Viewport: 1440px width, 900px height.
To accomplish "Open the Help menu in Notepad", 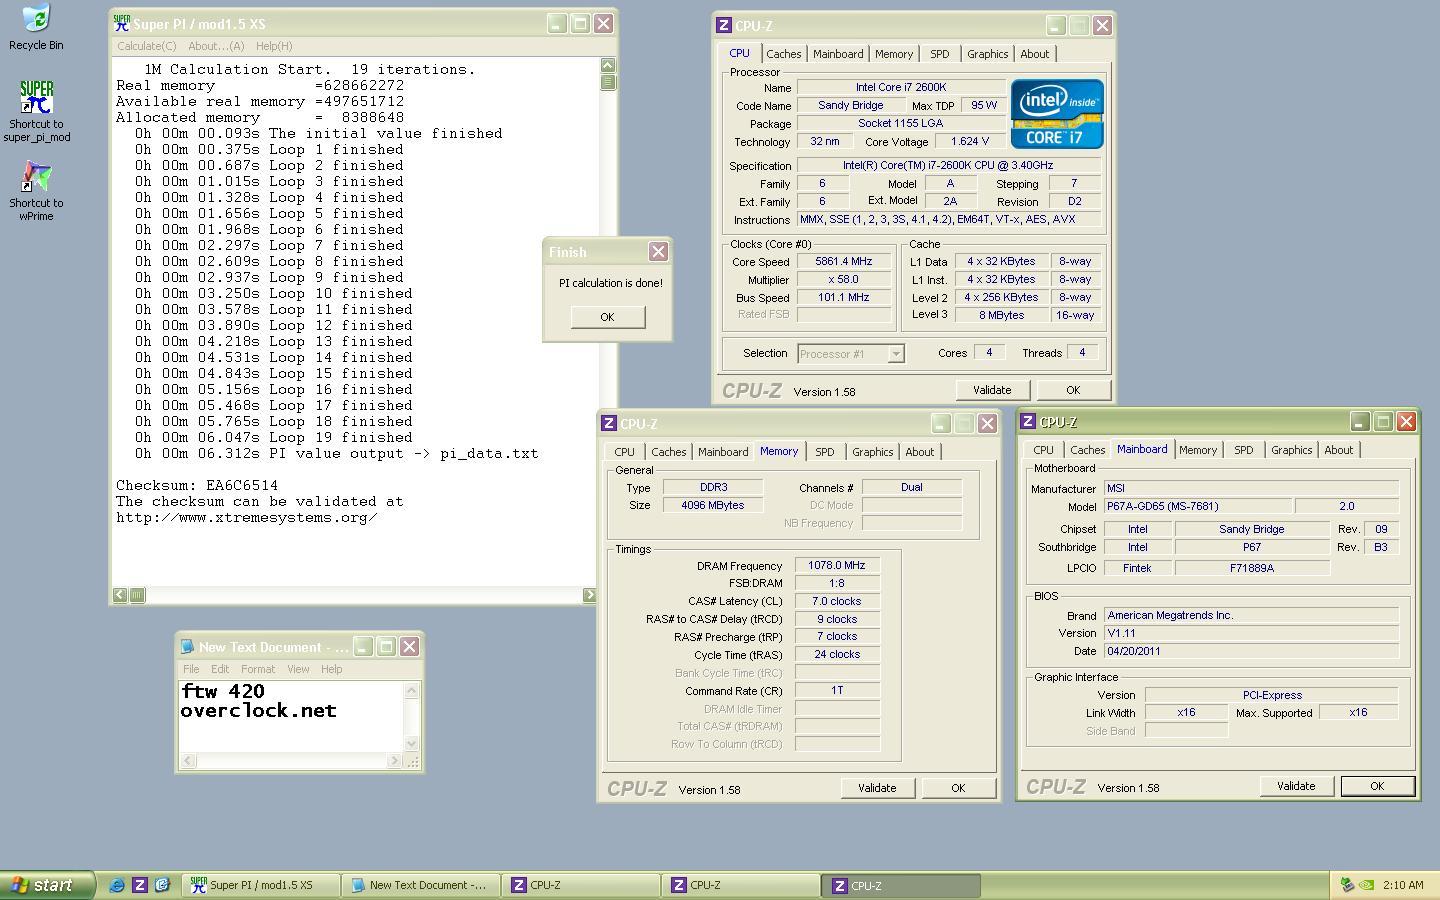I will 331,669.
